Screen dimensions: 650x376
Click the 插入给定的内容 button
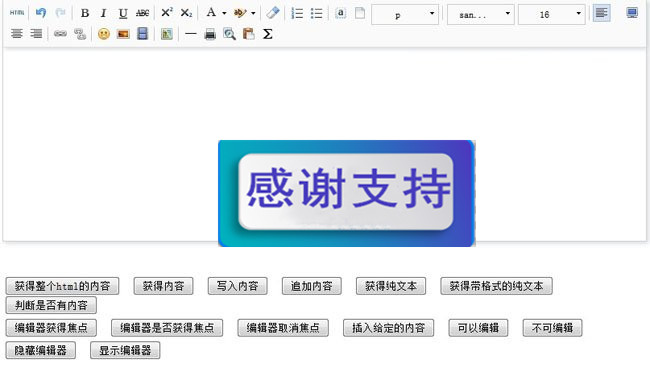(388, 328)
